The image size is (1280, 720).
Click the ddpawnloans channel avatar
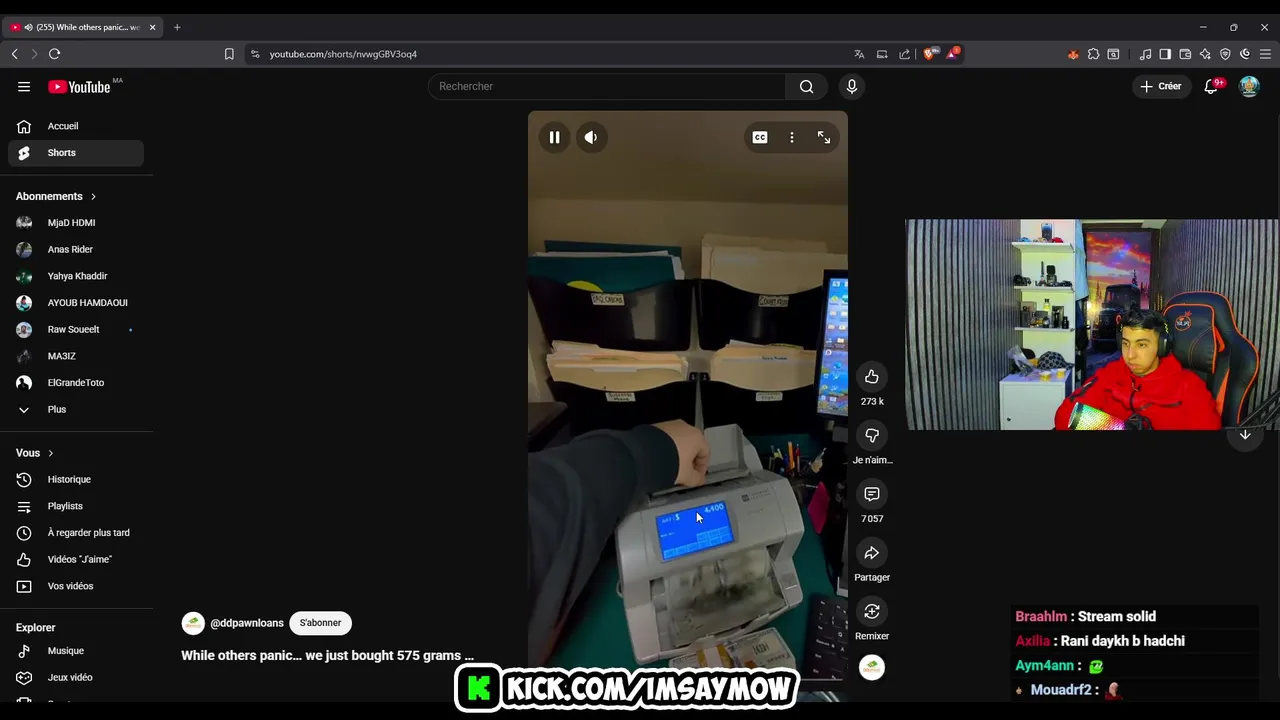tap(193, 623)
